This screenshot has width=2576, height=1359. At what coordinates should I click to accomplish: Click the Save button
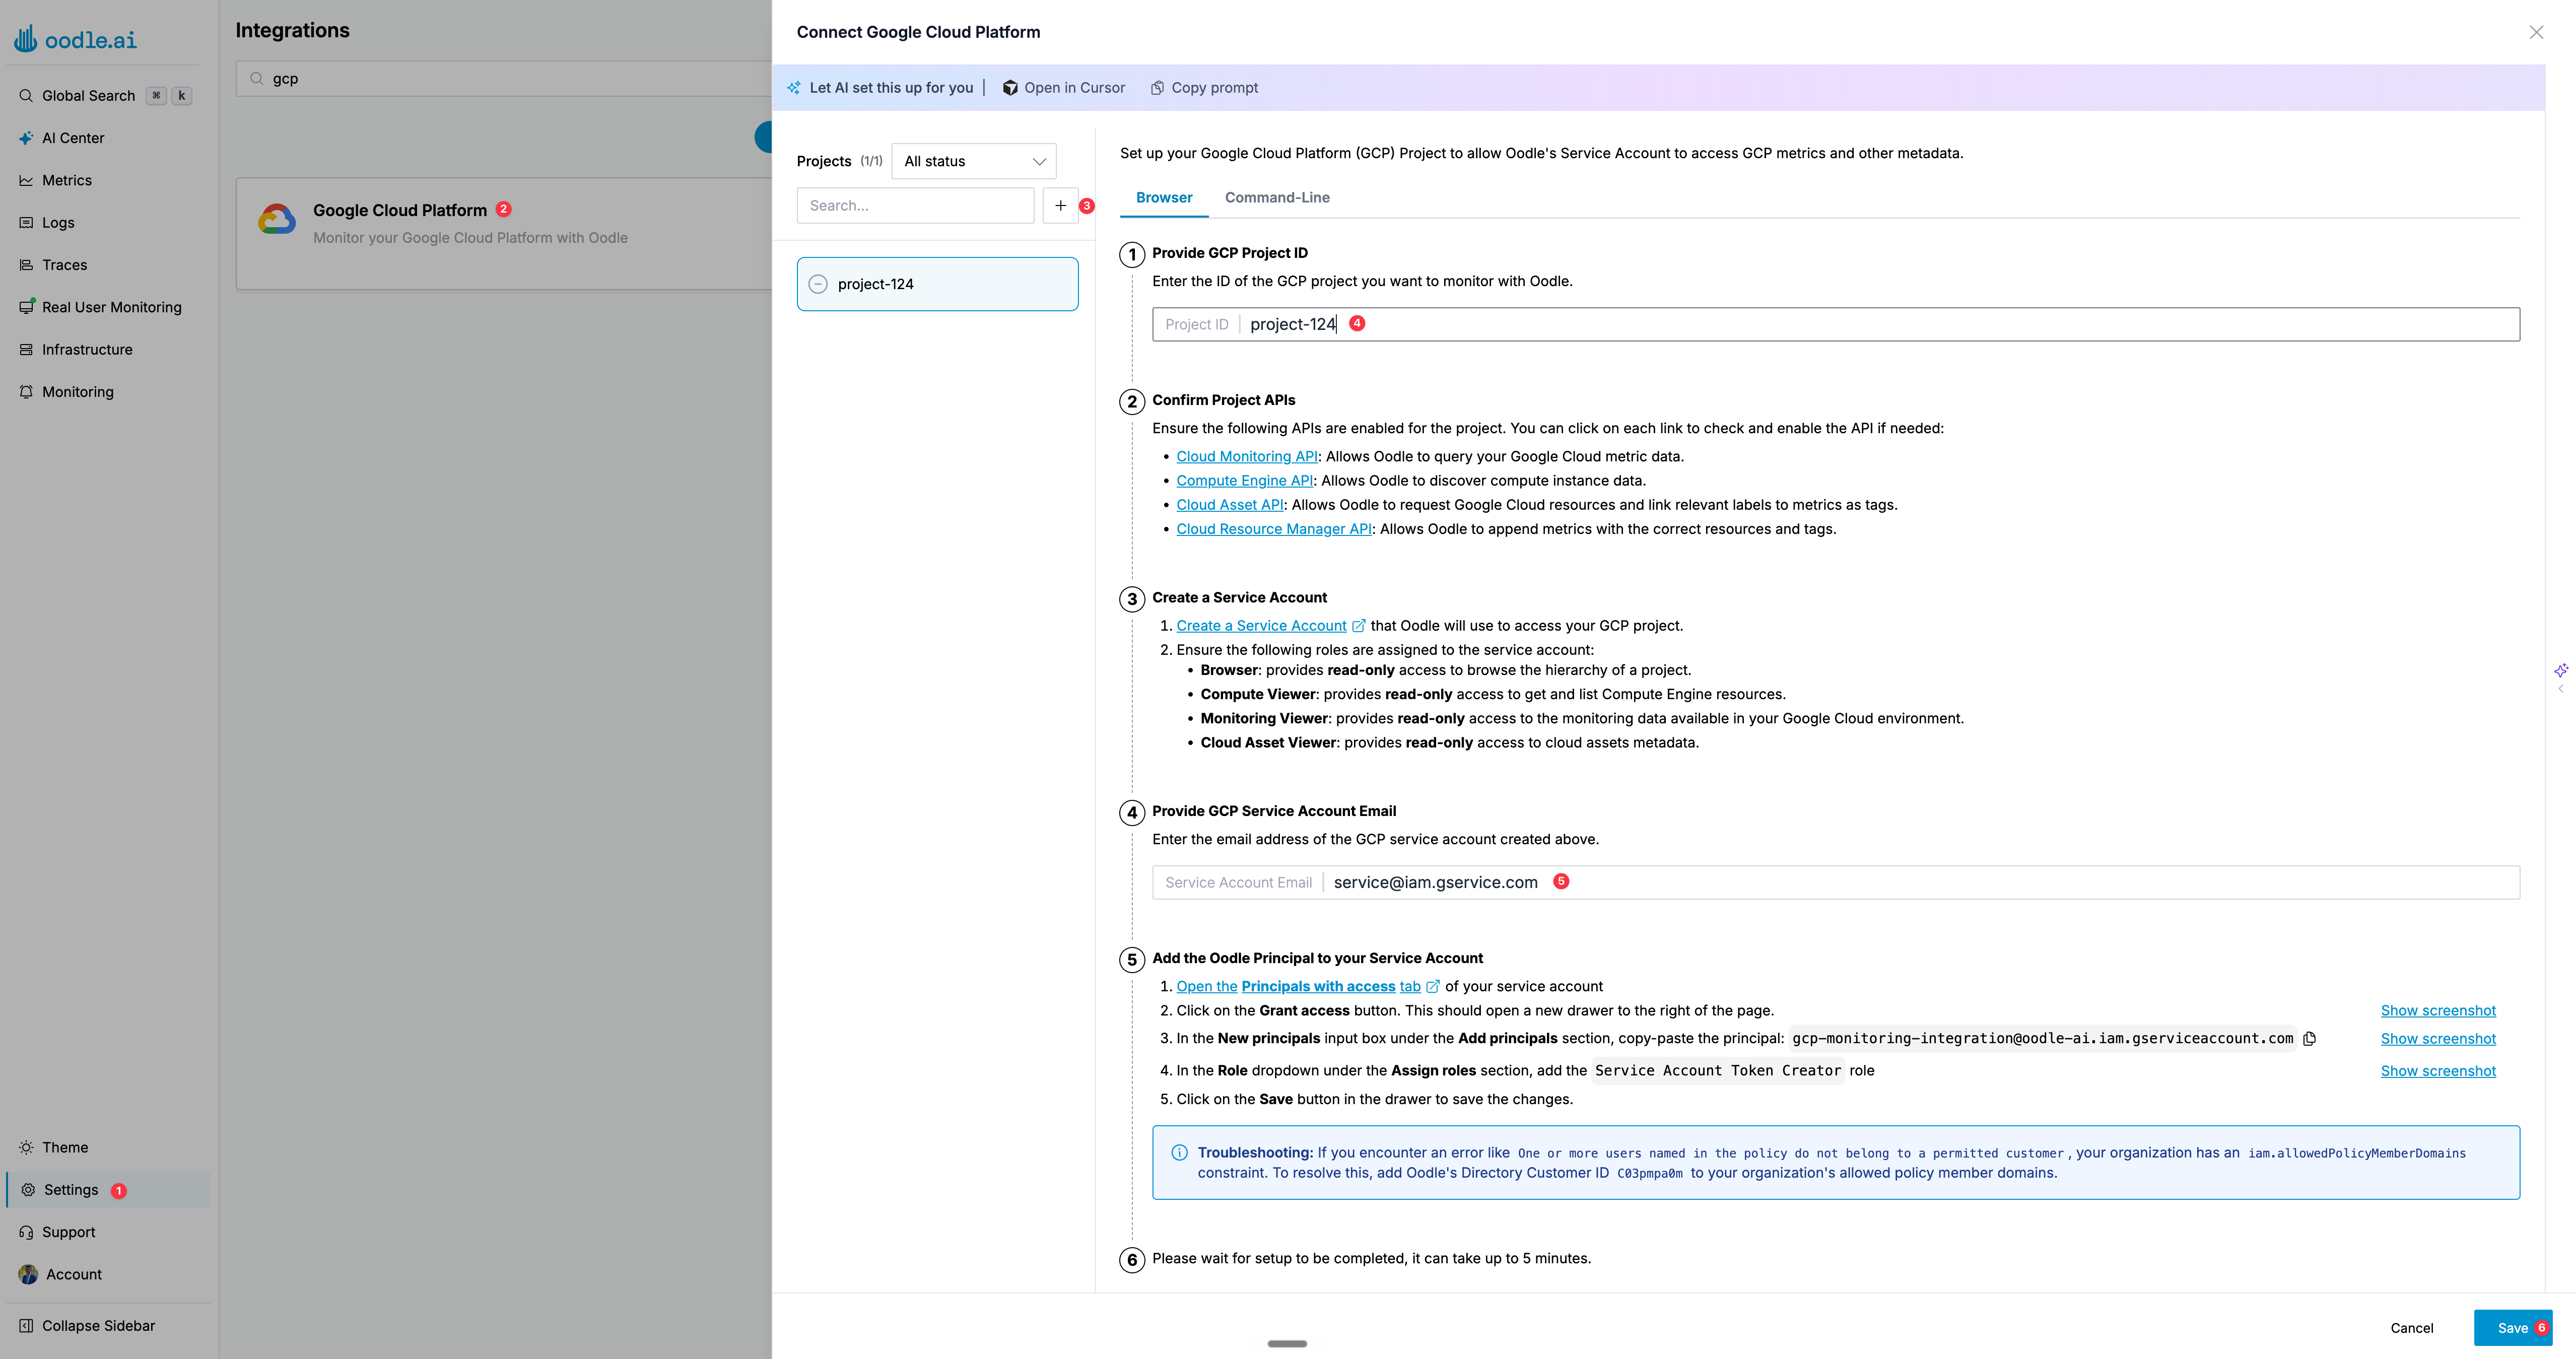[x=2512, y=1328]
